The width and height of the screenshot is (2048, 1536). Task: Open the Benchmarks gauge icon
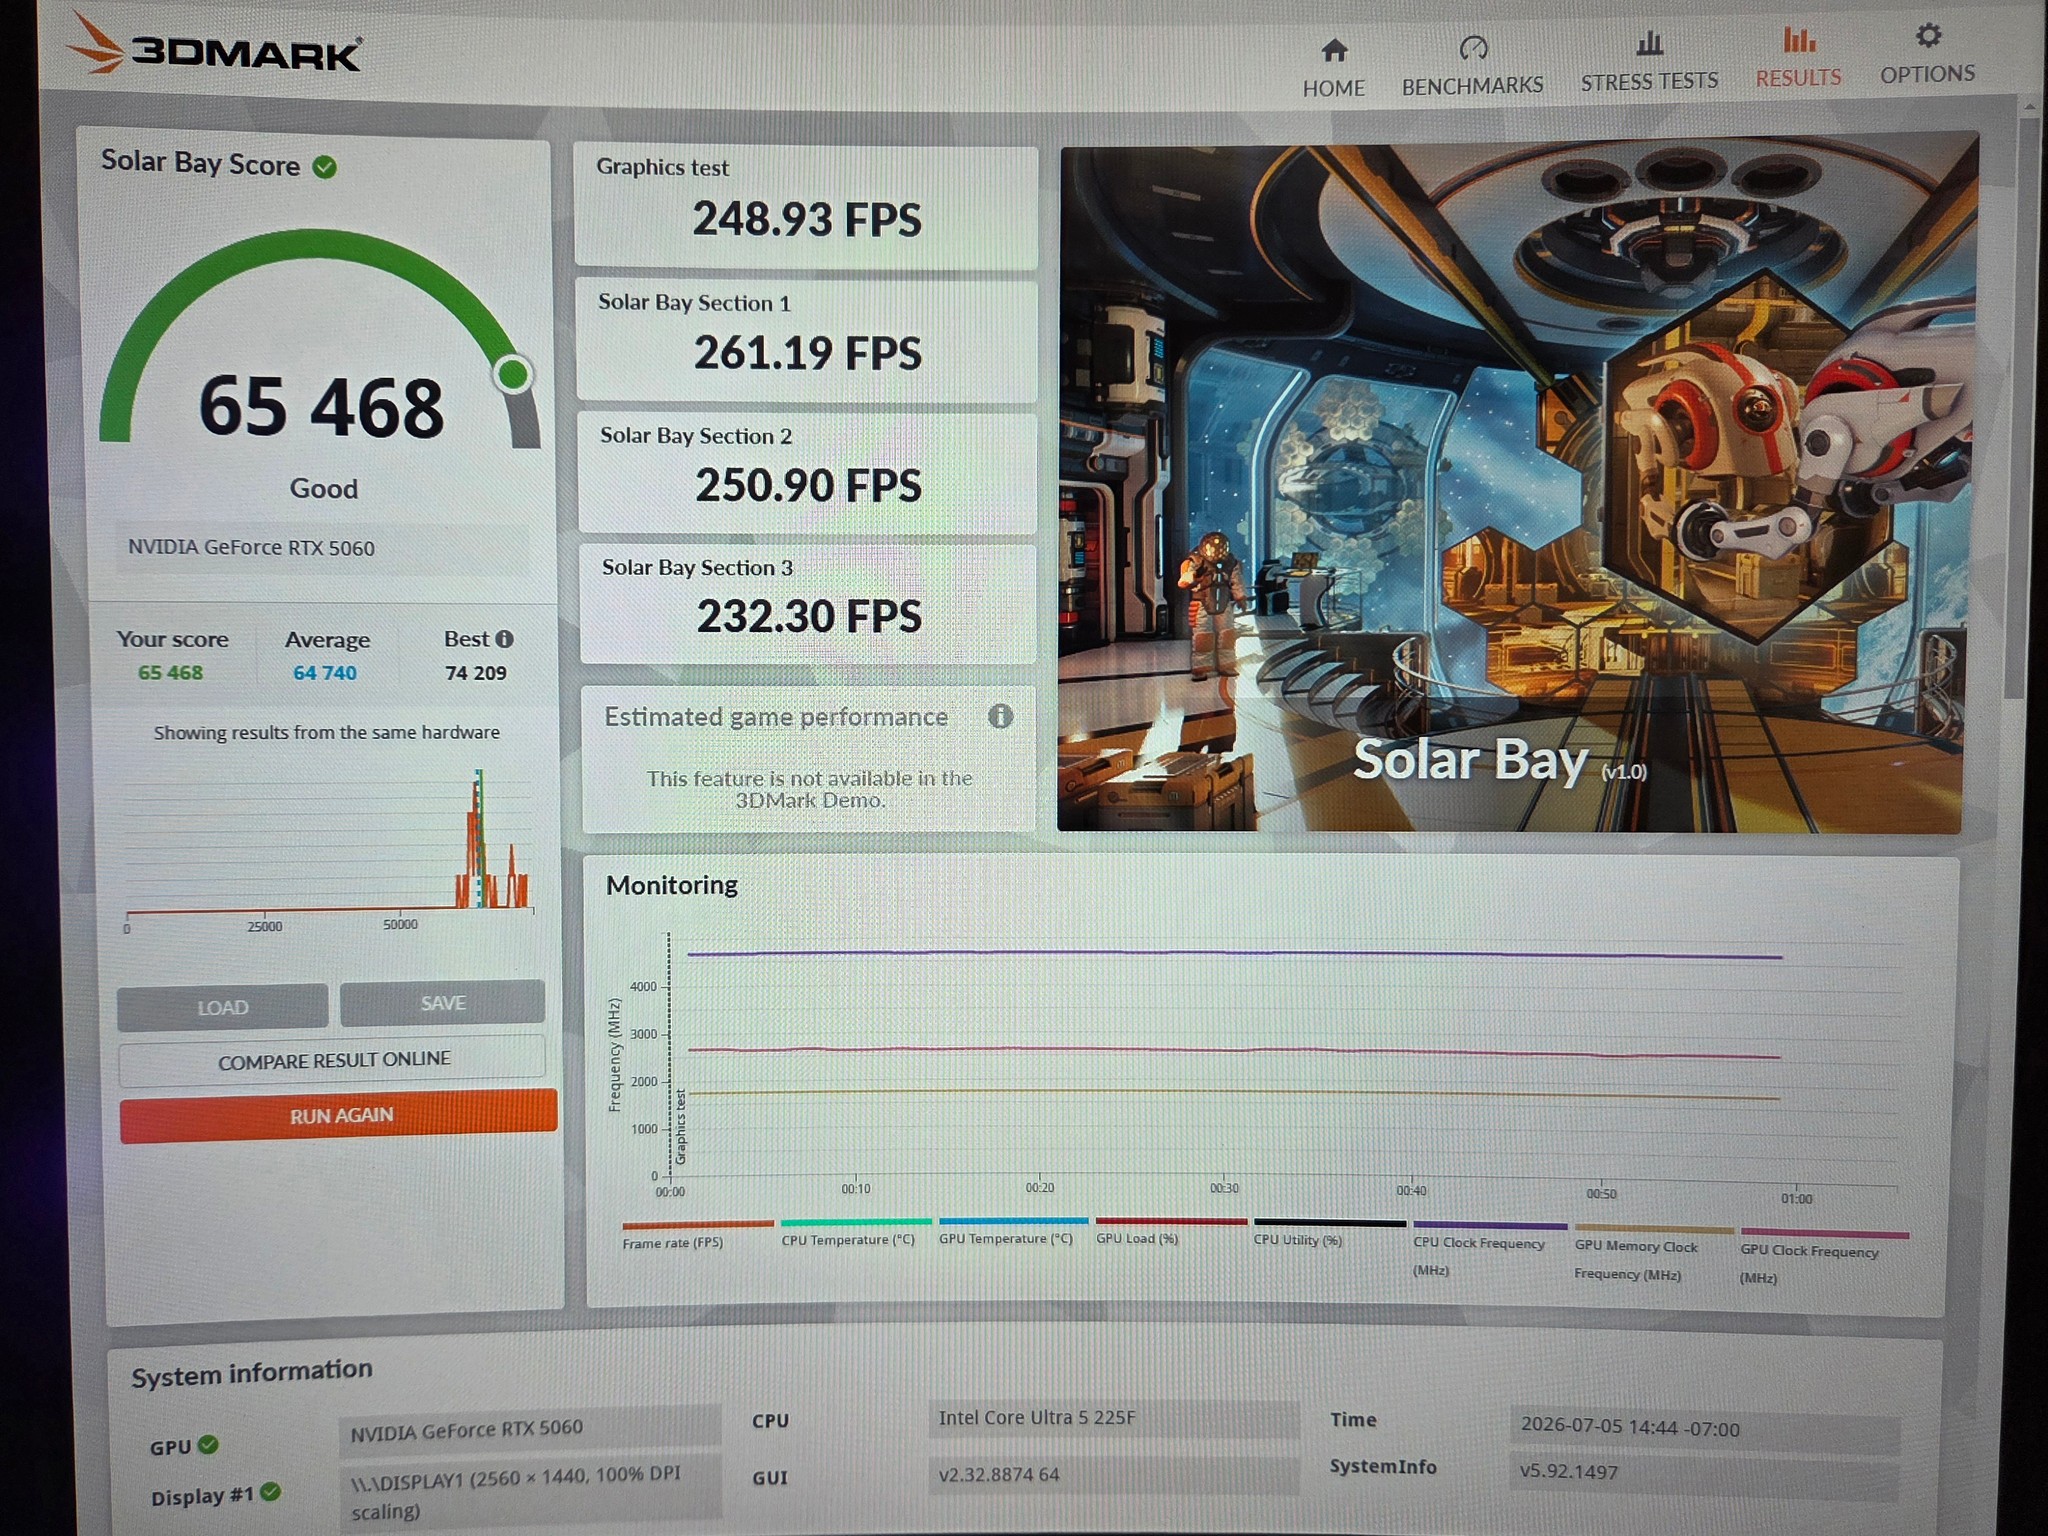click(x=1473, y=48)
